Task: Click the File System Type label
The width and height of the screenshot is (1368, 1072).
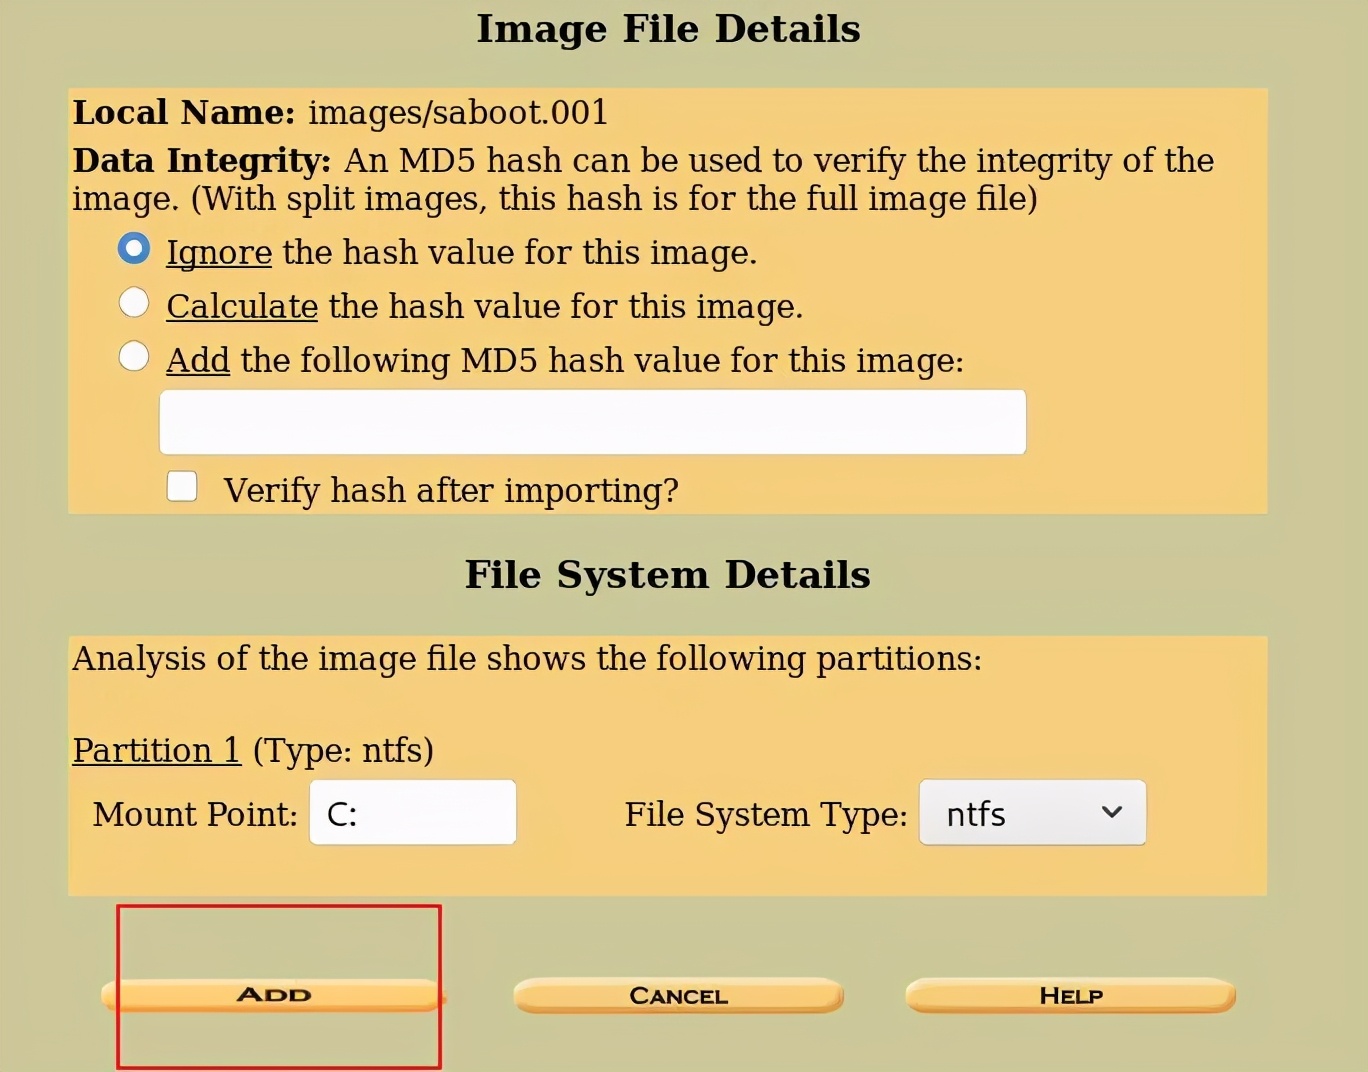Action: [x=766, y=815]
